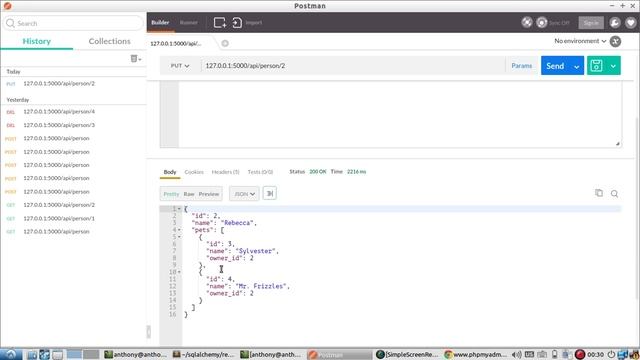Select the Builder tab

coord(160,22)
